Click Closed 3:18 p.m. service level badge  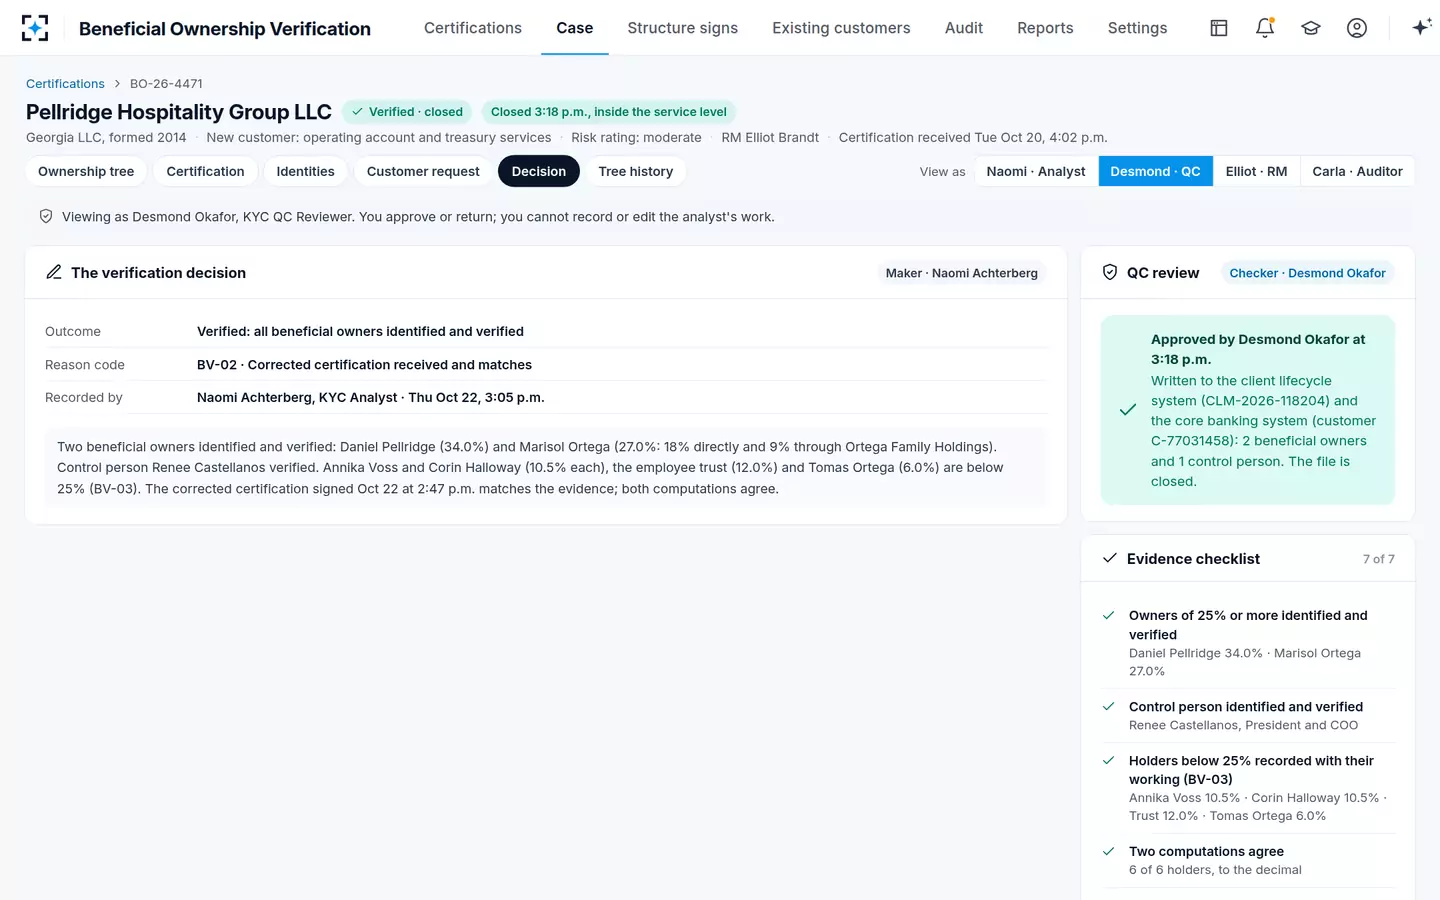click(x=609, y=112)
